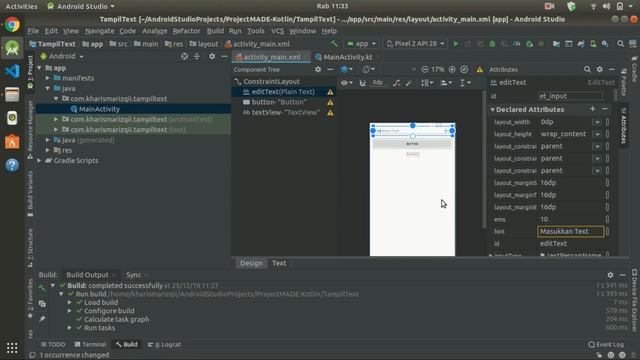Remove the declared attribute with minus icon

[605, 109]
